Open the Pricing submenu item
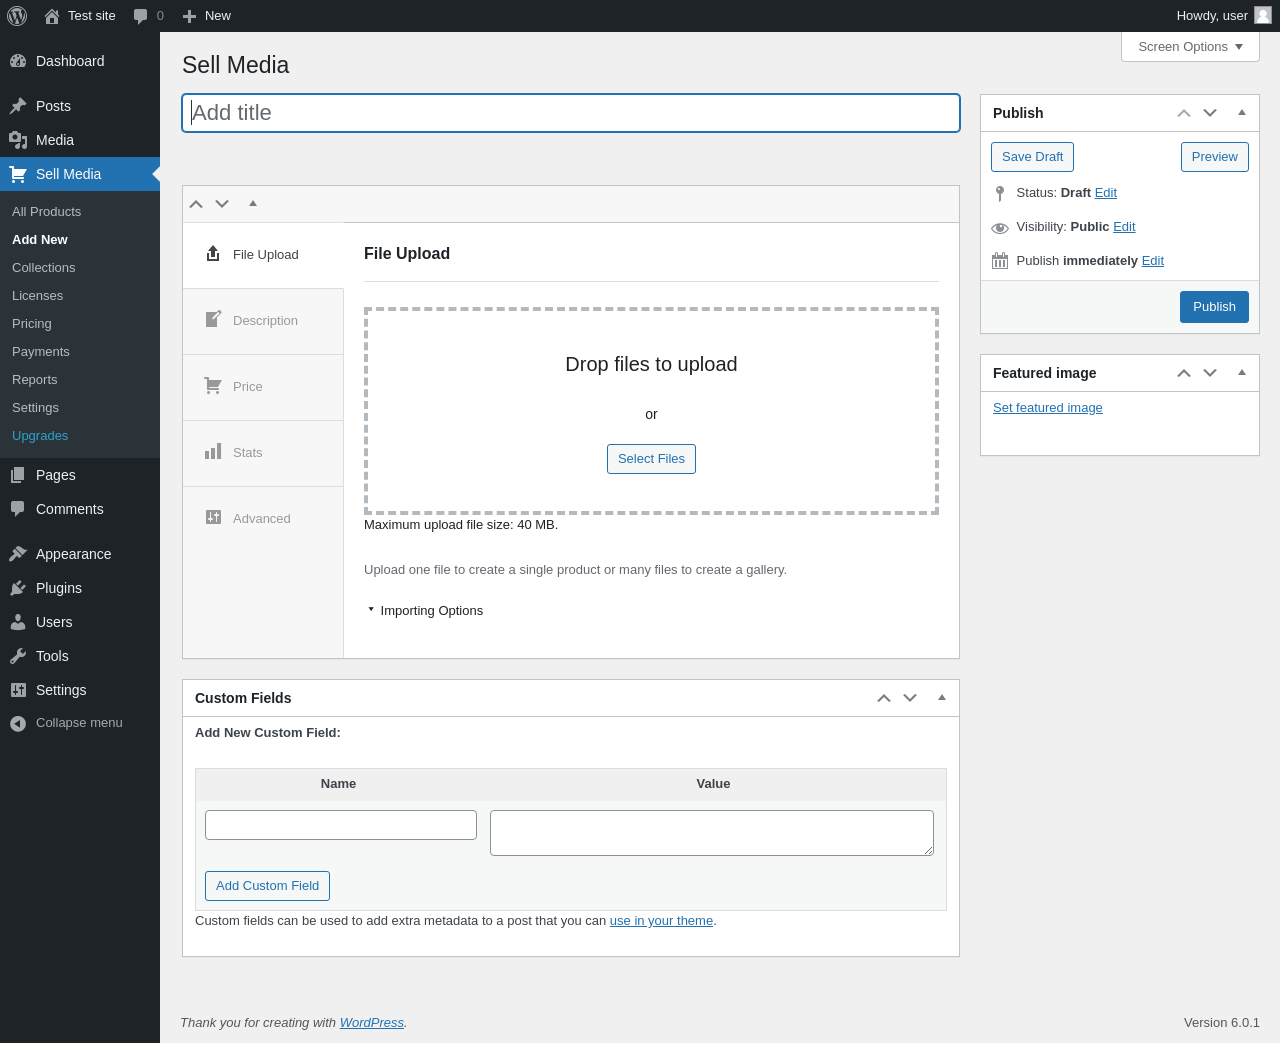The height and width of the screenshot is (1043, 1280). [32, 324]
